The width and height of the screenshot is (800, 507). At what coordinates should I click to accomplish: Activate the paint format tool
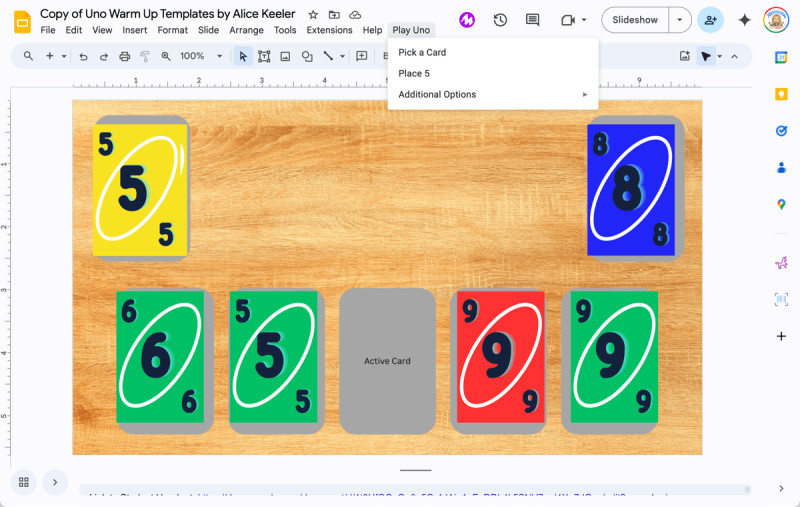coord(145,56)
